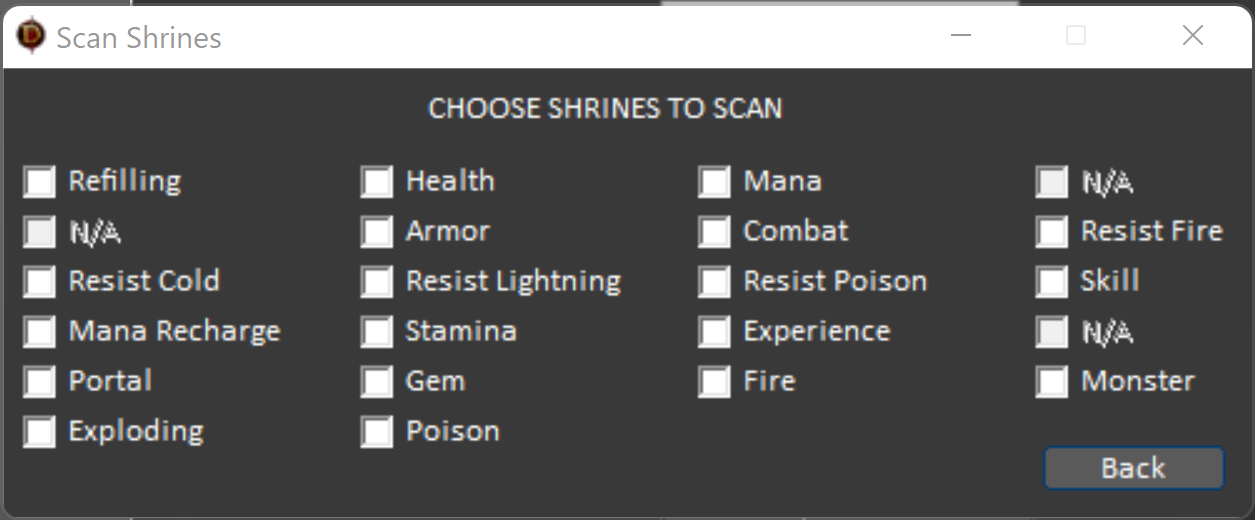
Task: Toggle the Experience shrine checkbox
Action: pos(714,332)
